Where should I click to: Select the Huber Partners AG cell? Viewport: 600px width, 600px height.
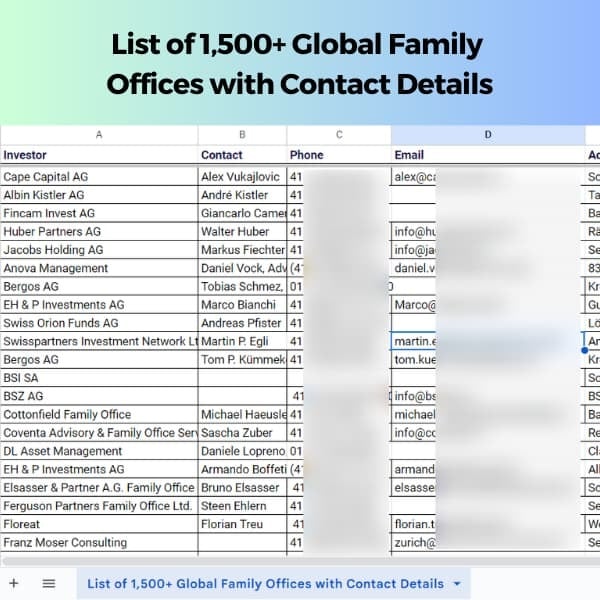[99, 232]
